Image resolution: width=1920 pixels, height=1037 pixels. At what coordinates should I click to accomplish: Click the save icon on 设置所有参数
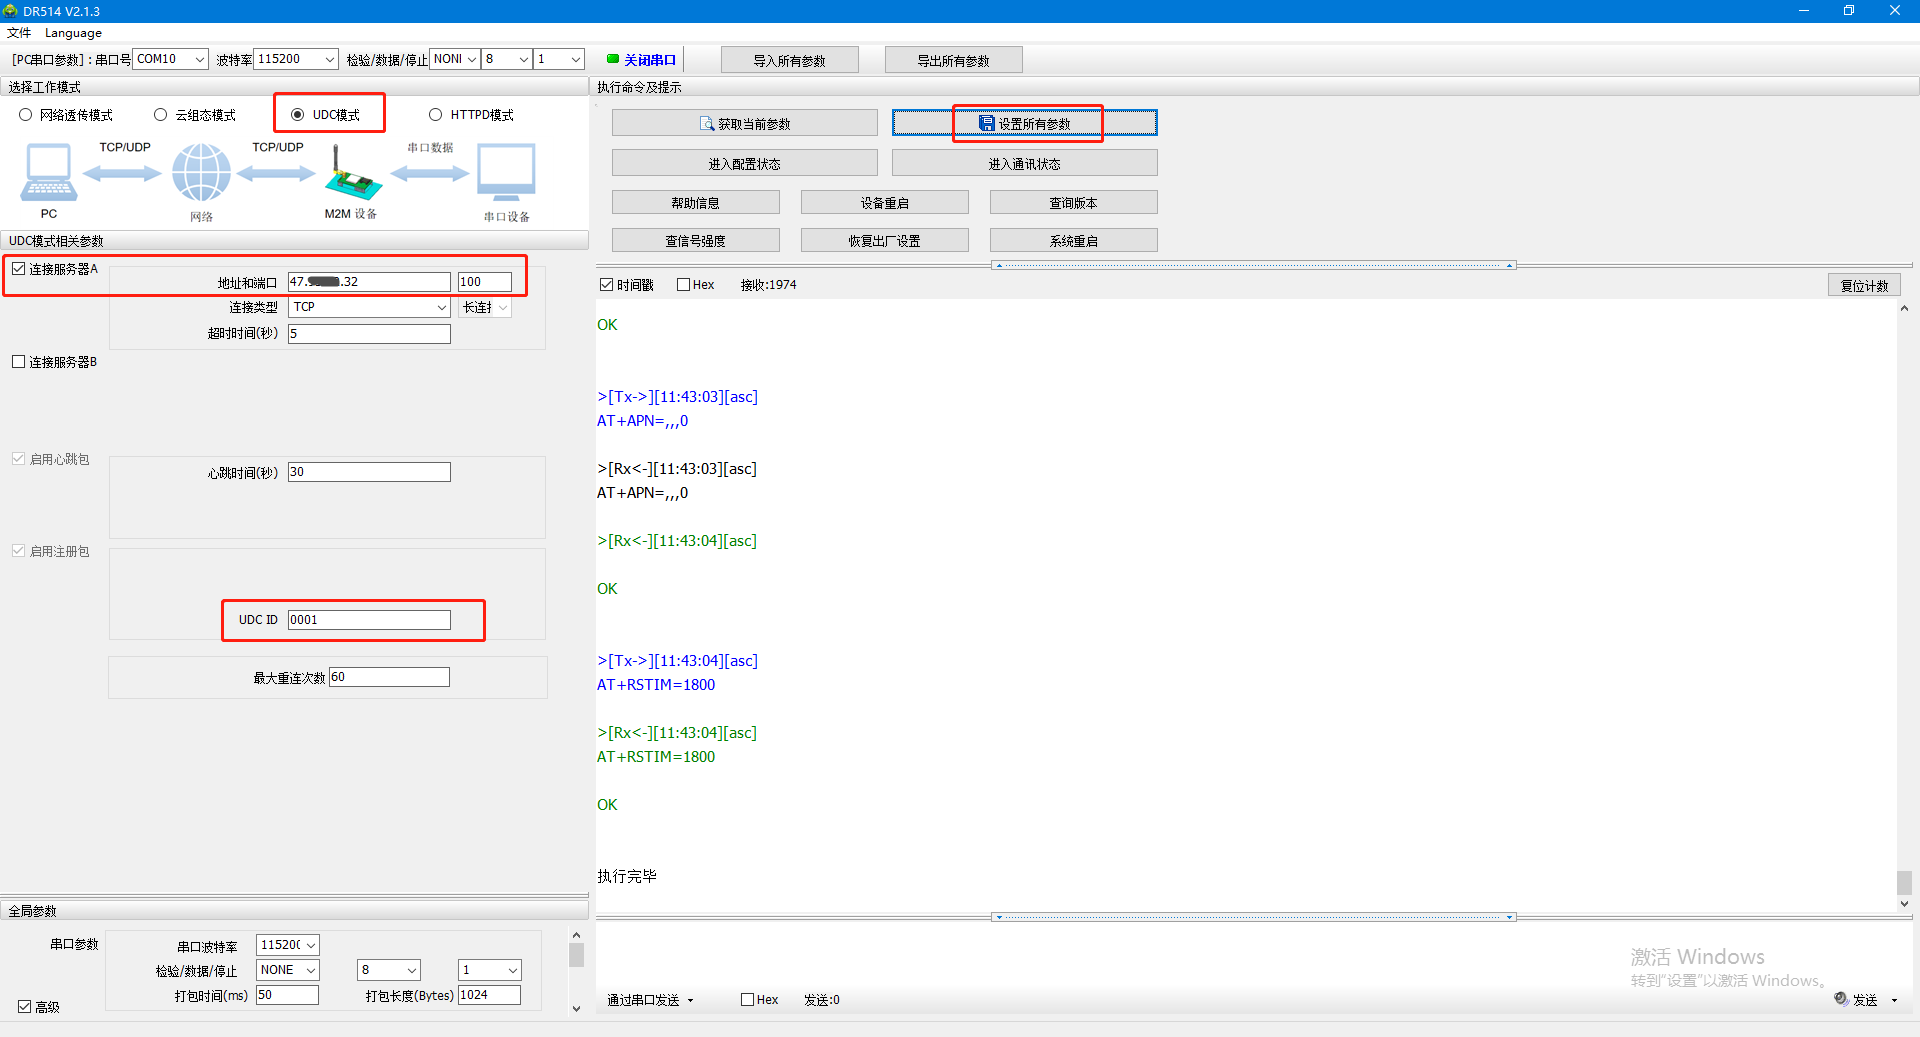point(987,124)
